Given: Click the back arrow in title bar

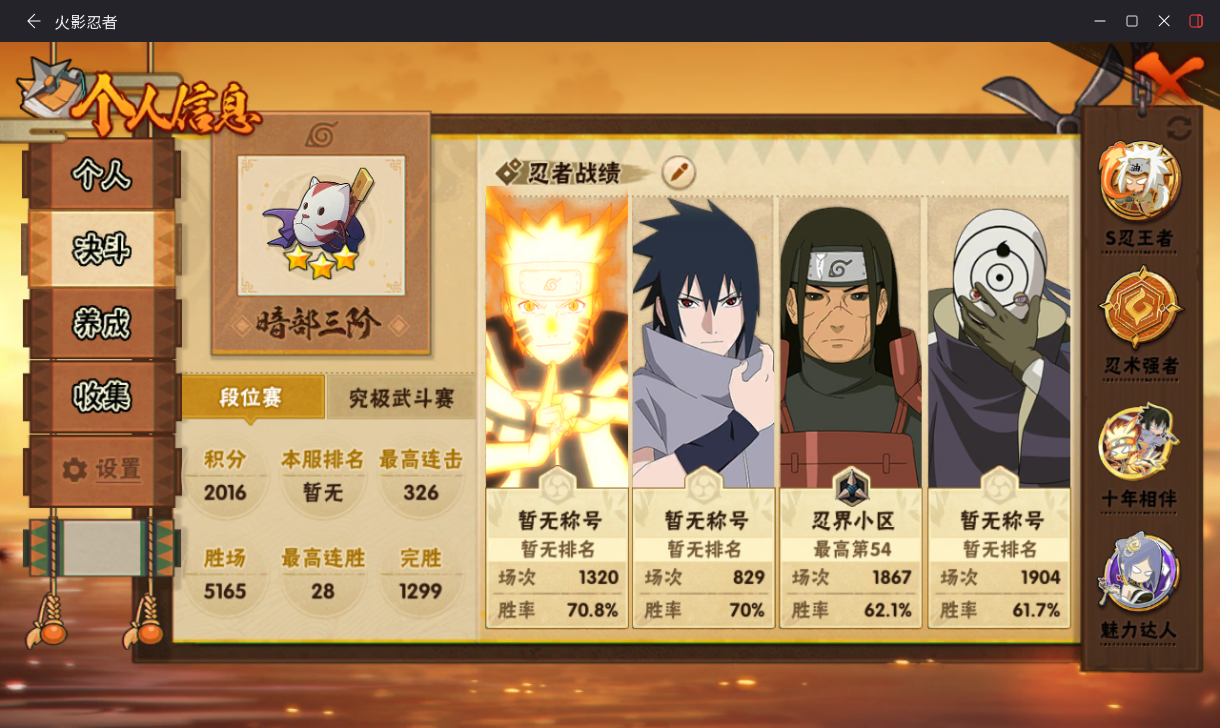Looking at the screenshot, I should coord(34,21).
